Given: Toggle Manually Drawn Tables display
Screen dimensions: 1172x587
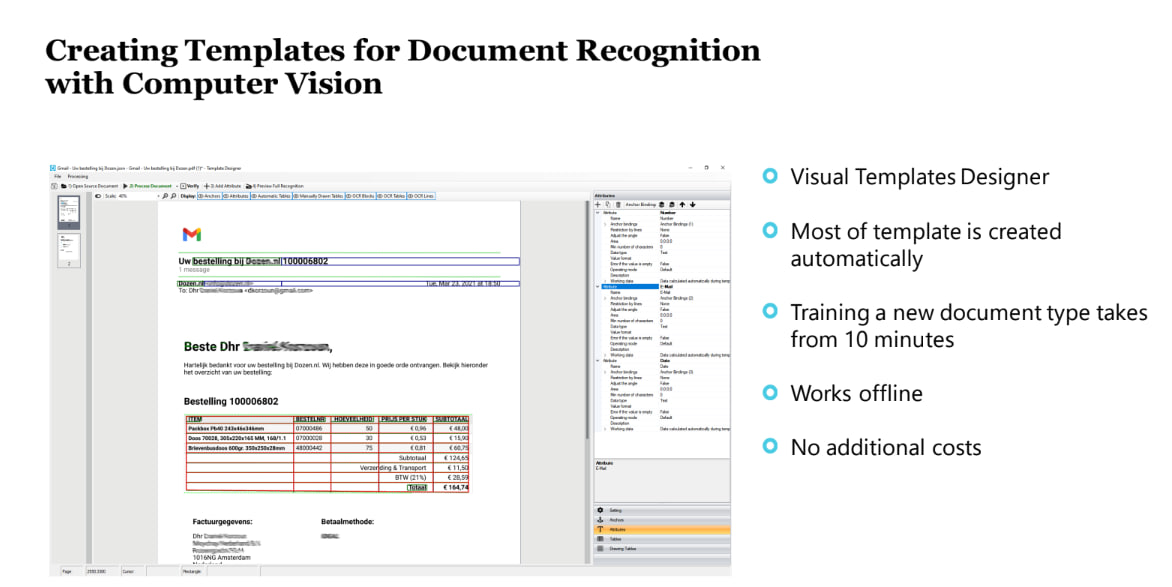Looking at the screenshot, I should (318, 196).
